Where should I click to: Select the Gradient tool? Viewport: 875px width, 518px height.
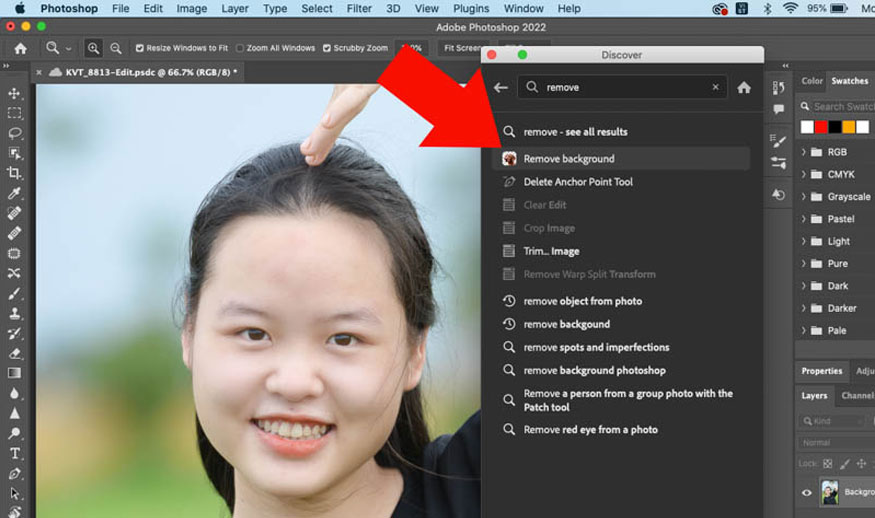tap(15, 373)
